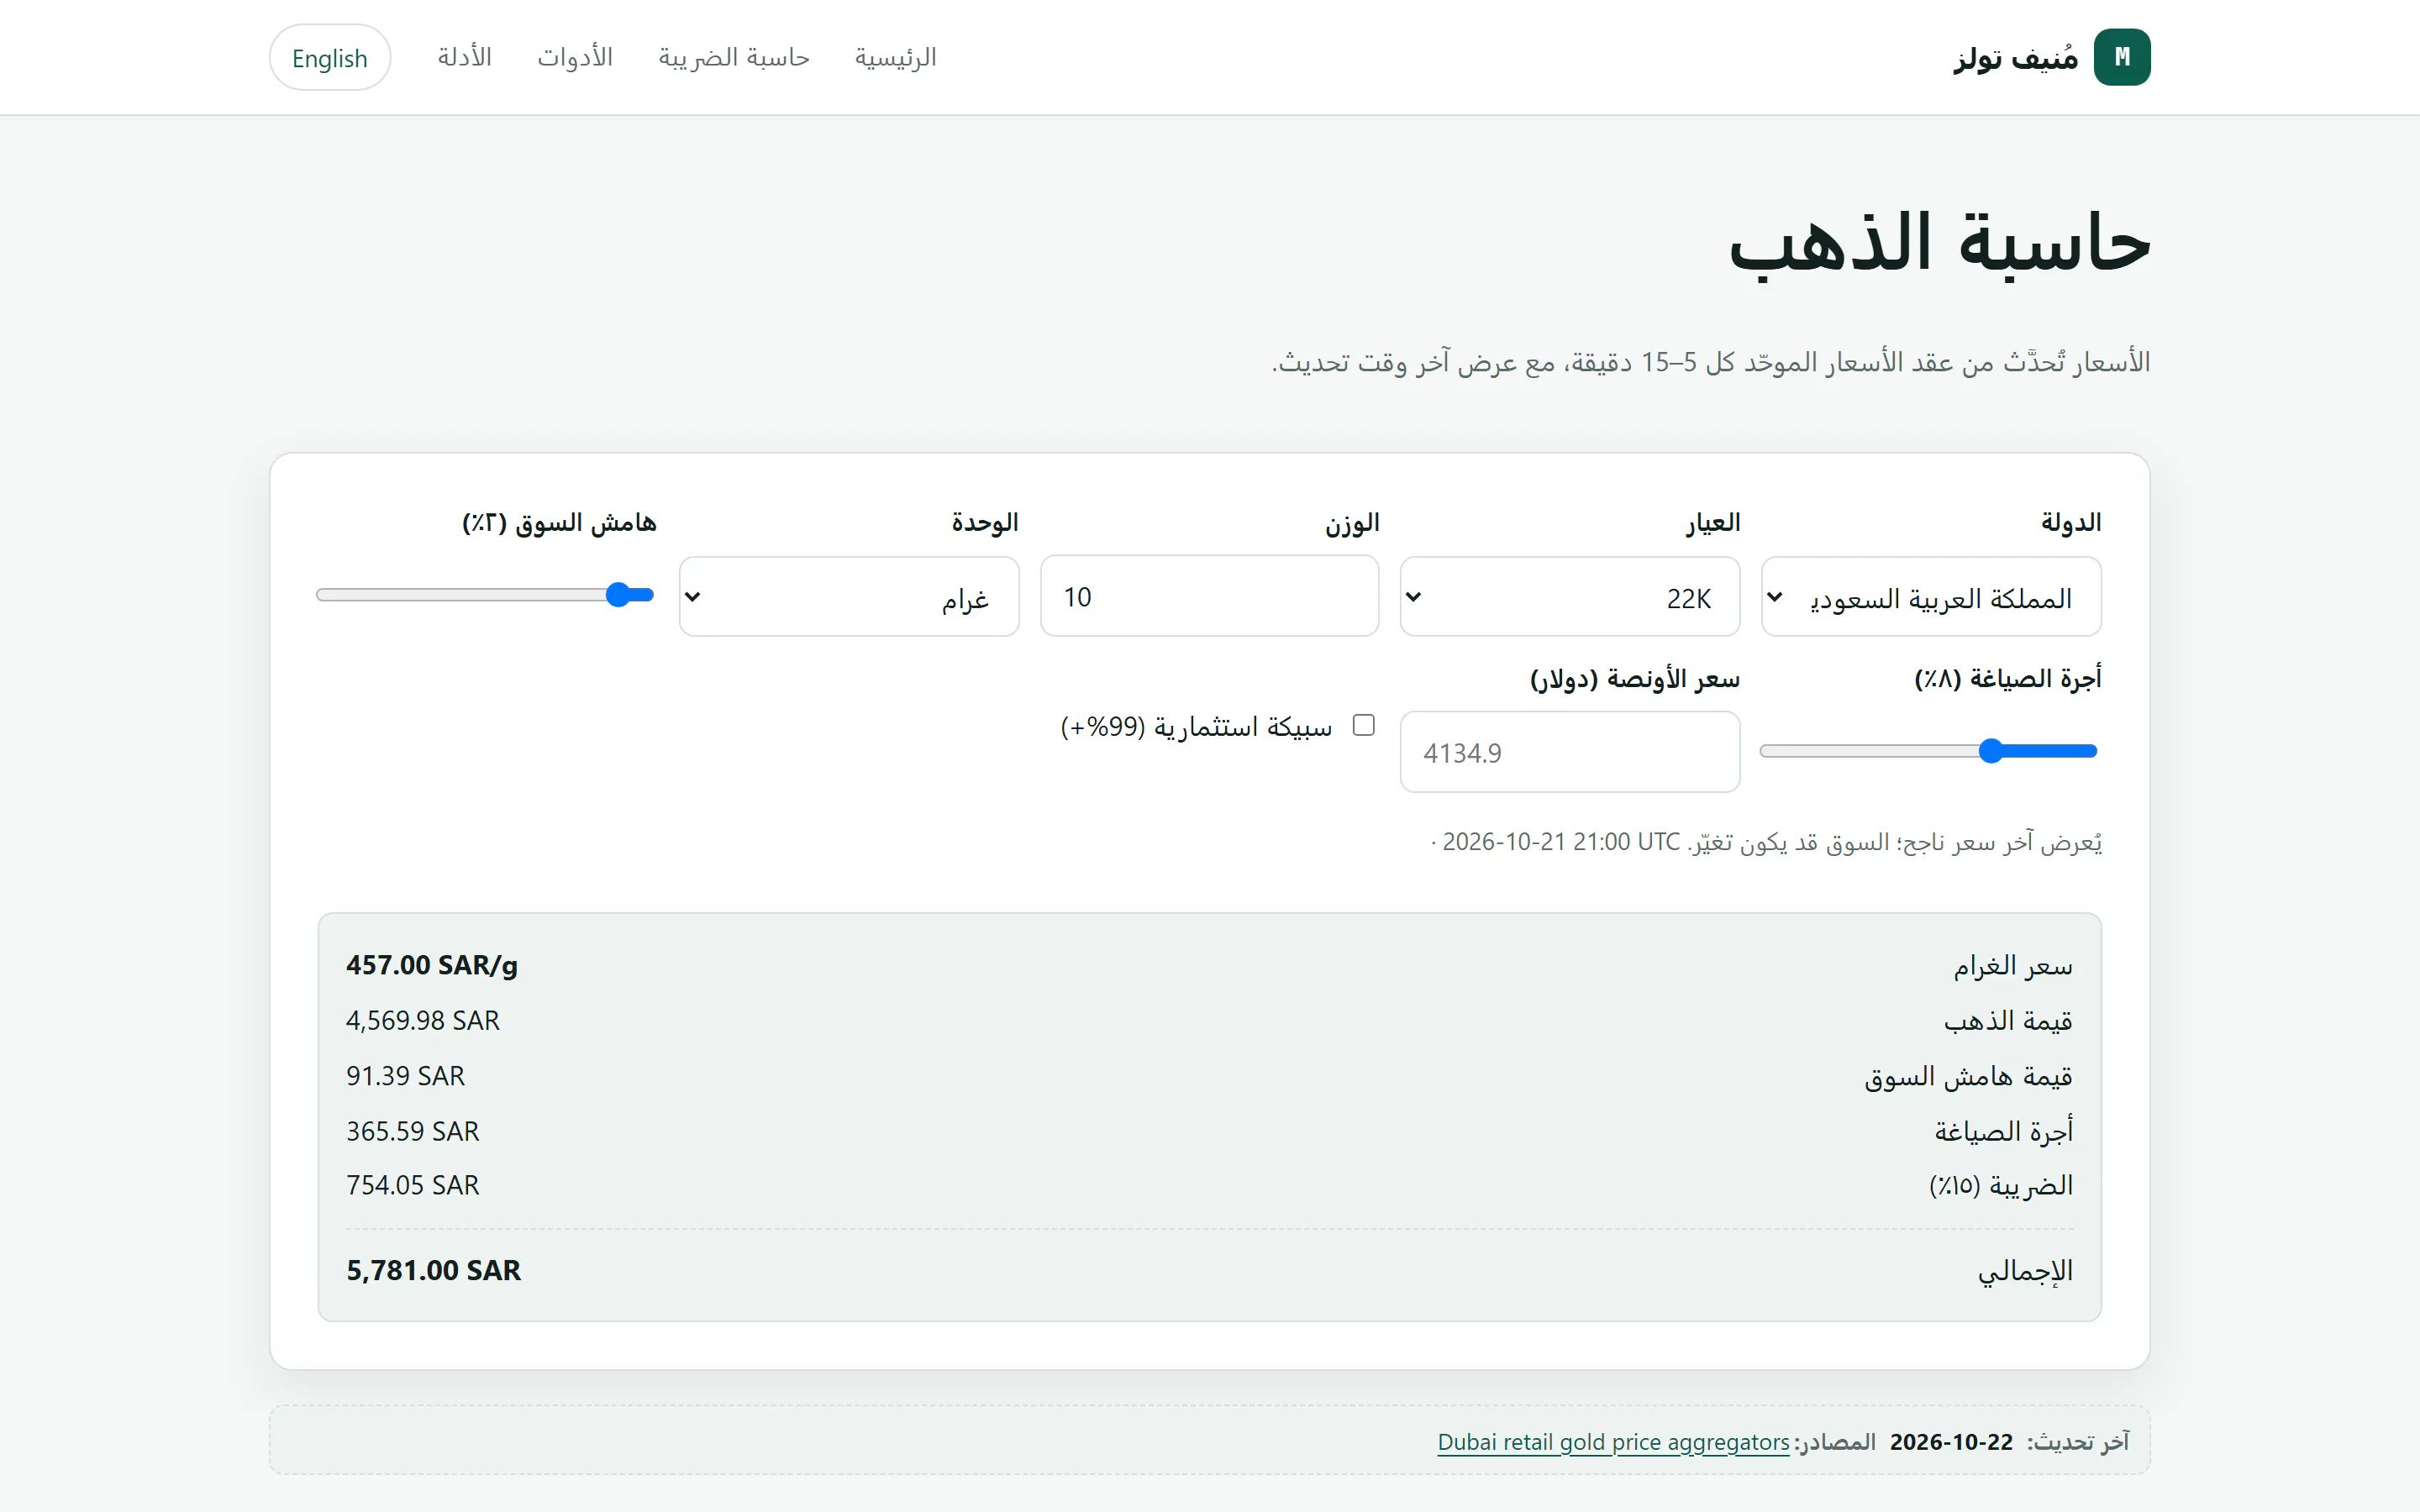Image resolution: width=2420 pixels, height=1512 pixels.
Task: Expand the العيار 22K dropdown
Action: (x=1570, y=597)
